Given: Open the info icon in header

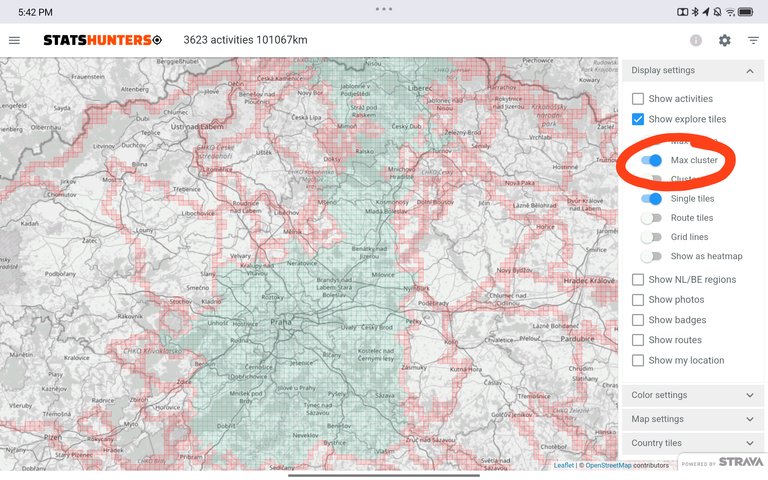Looking at the screenshot, I should [695, 41].
